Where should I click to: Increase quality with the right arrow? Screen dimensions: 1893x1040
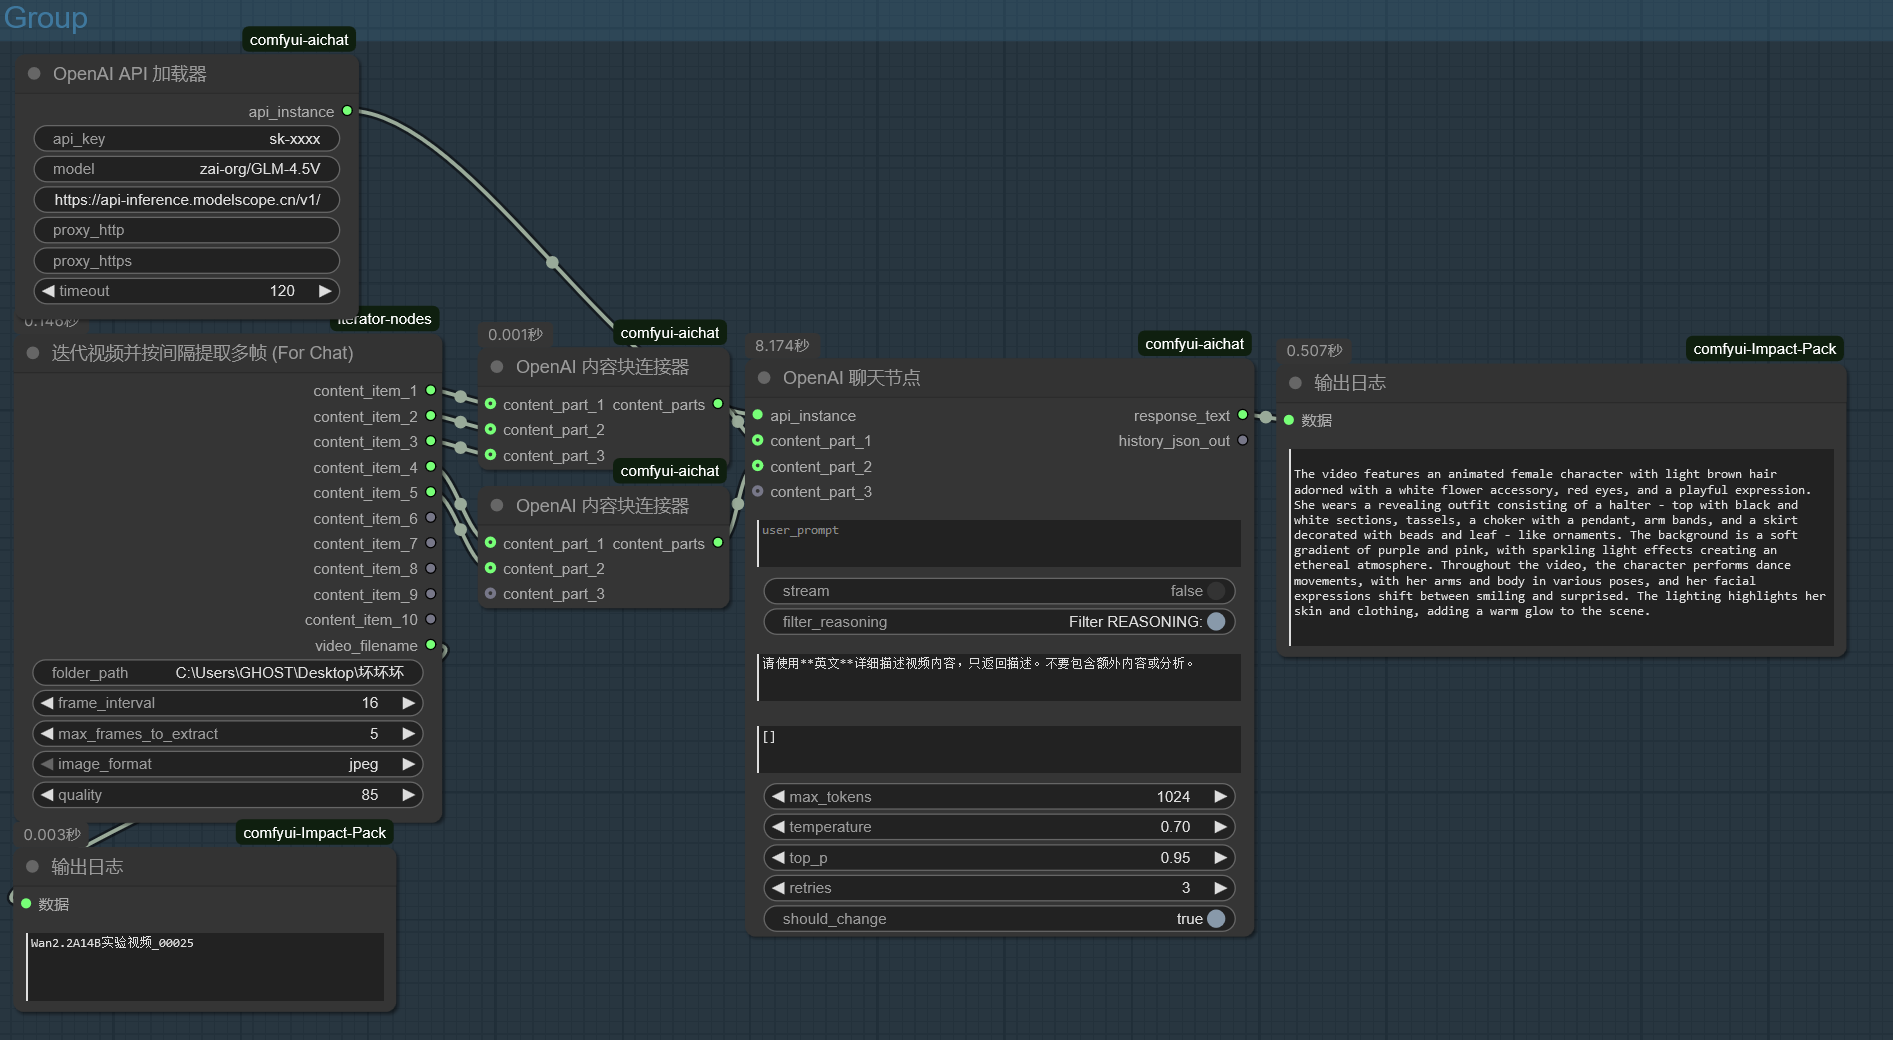click(x=409, y=795)
